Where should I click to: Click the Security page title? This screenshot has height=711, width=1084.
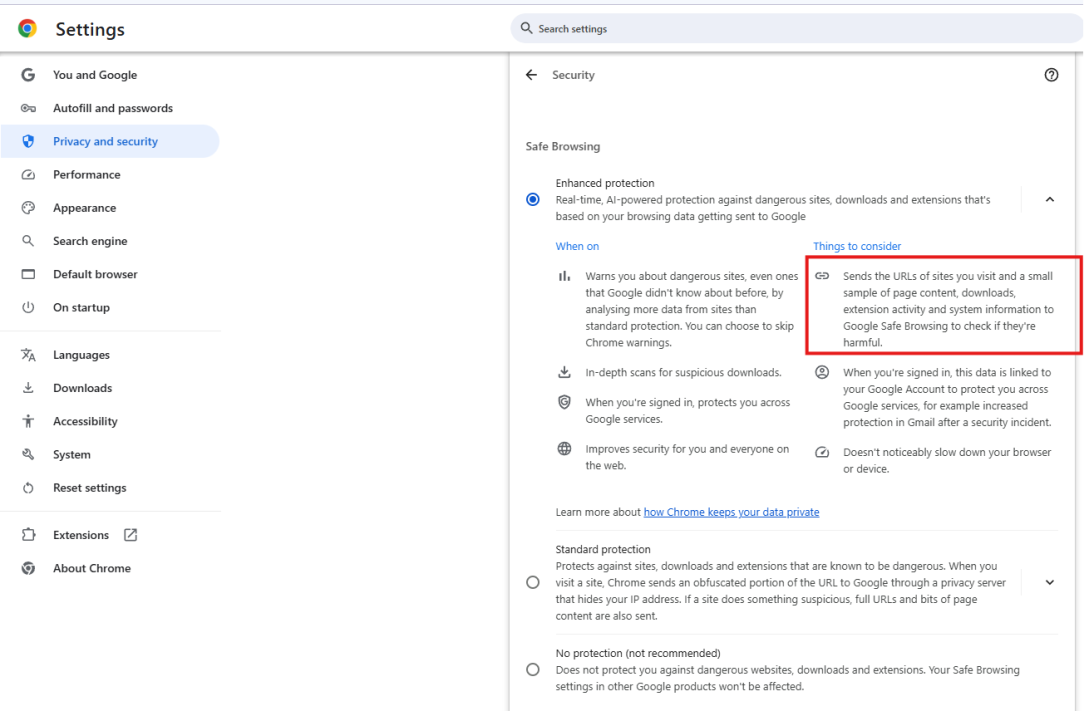pyautogui.click(x=573, y=75)
